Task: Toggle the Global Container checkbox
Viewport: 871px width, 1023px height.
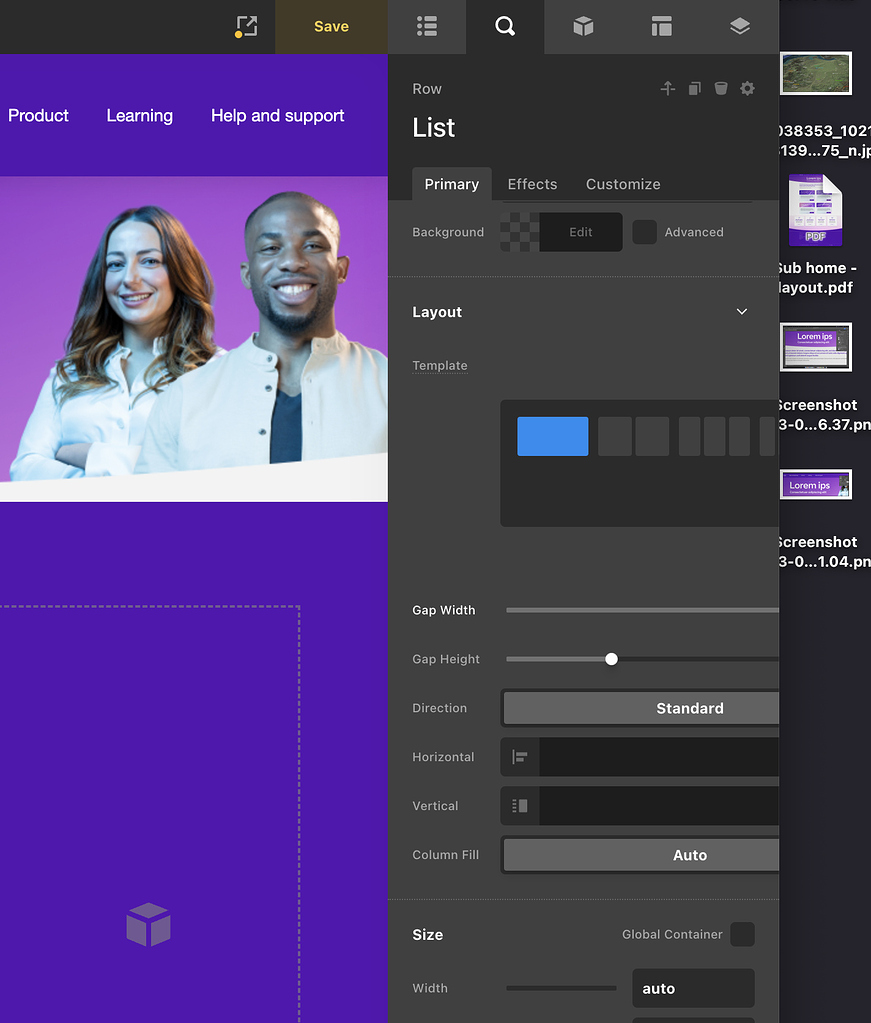Action: click(x=742, y=934)
